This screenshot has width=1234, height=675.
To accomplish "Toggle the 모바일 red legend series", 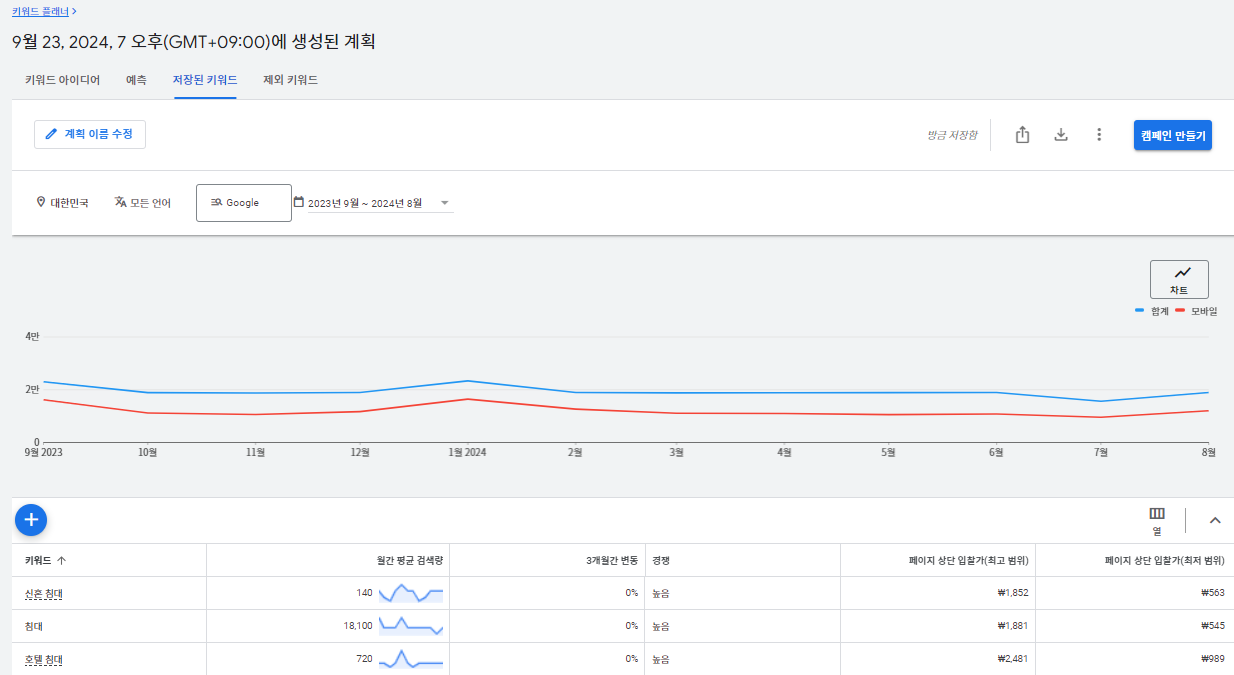I will (1196, 311).
